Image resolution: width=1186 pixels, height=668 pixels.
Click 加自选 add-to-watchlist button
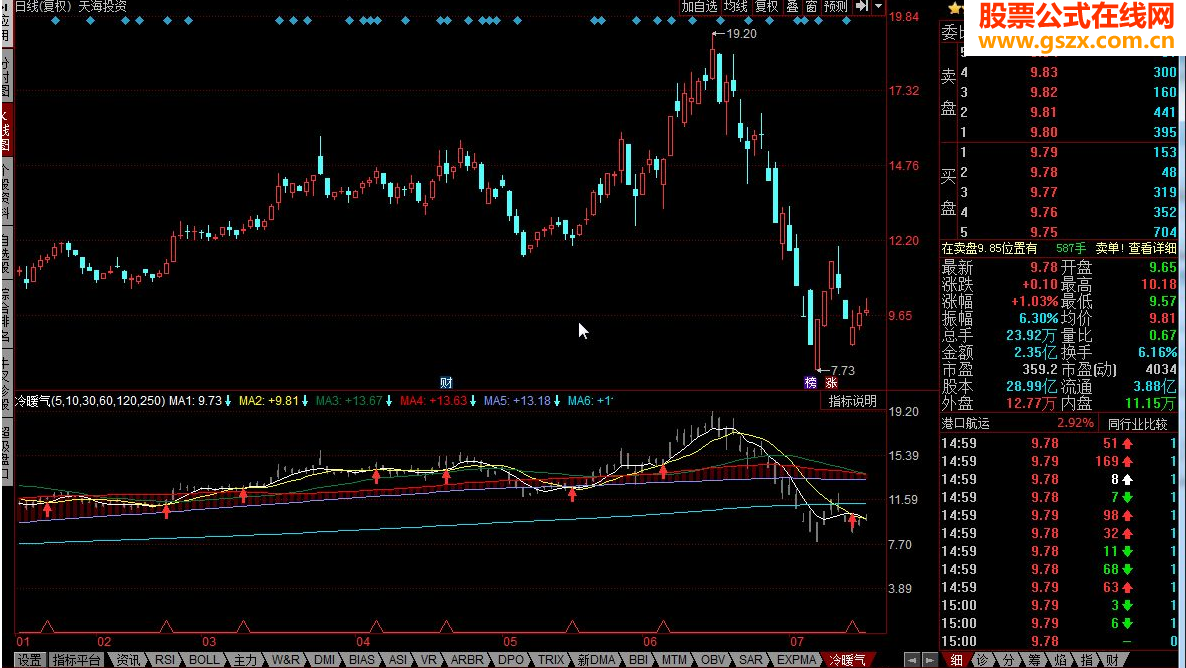click(x=699, y=7)
